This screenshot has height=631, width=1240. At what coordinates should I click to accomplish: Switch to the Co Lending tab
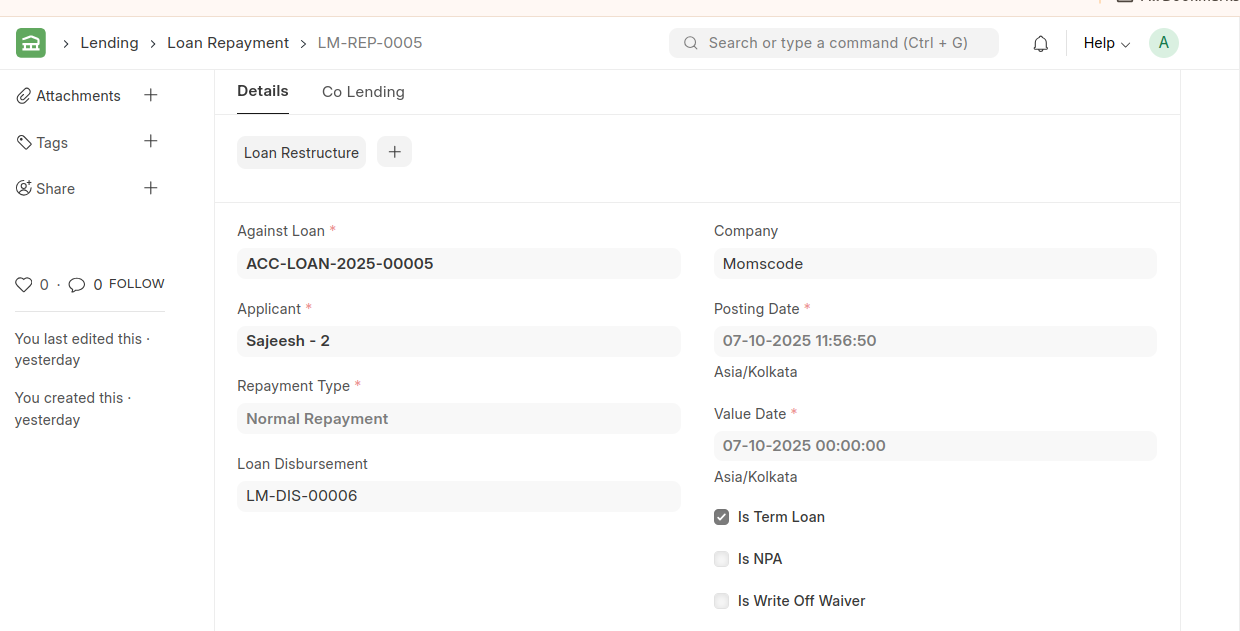pos(363,92)
